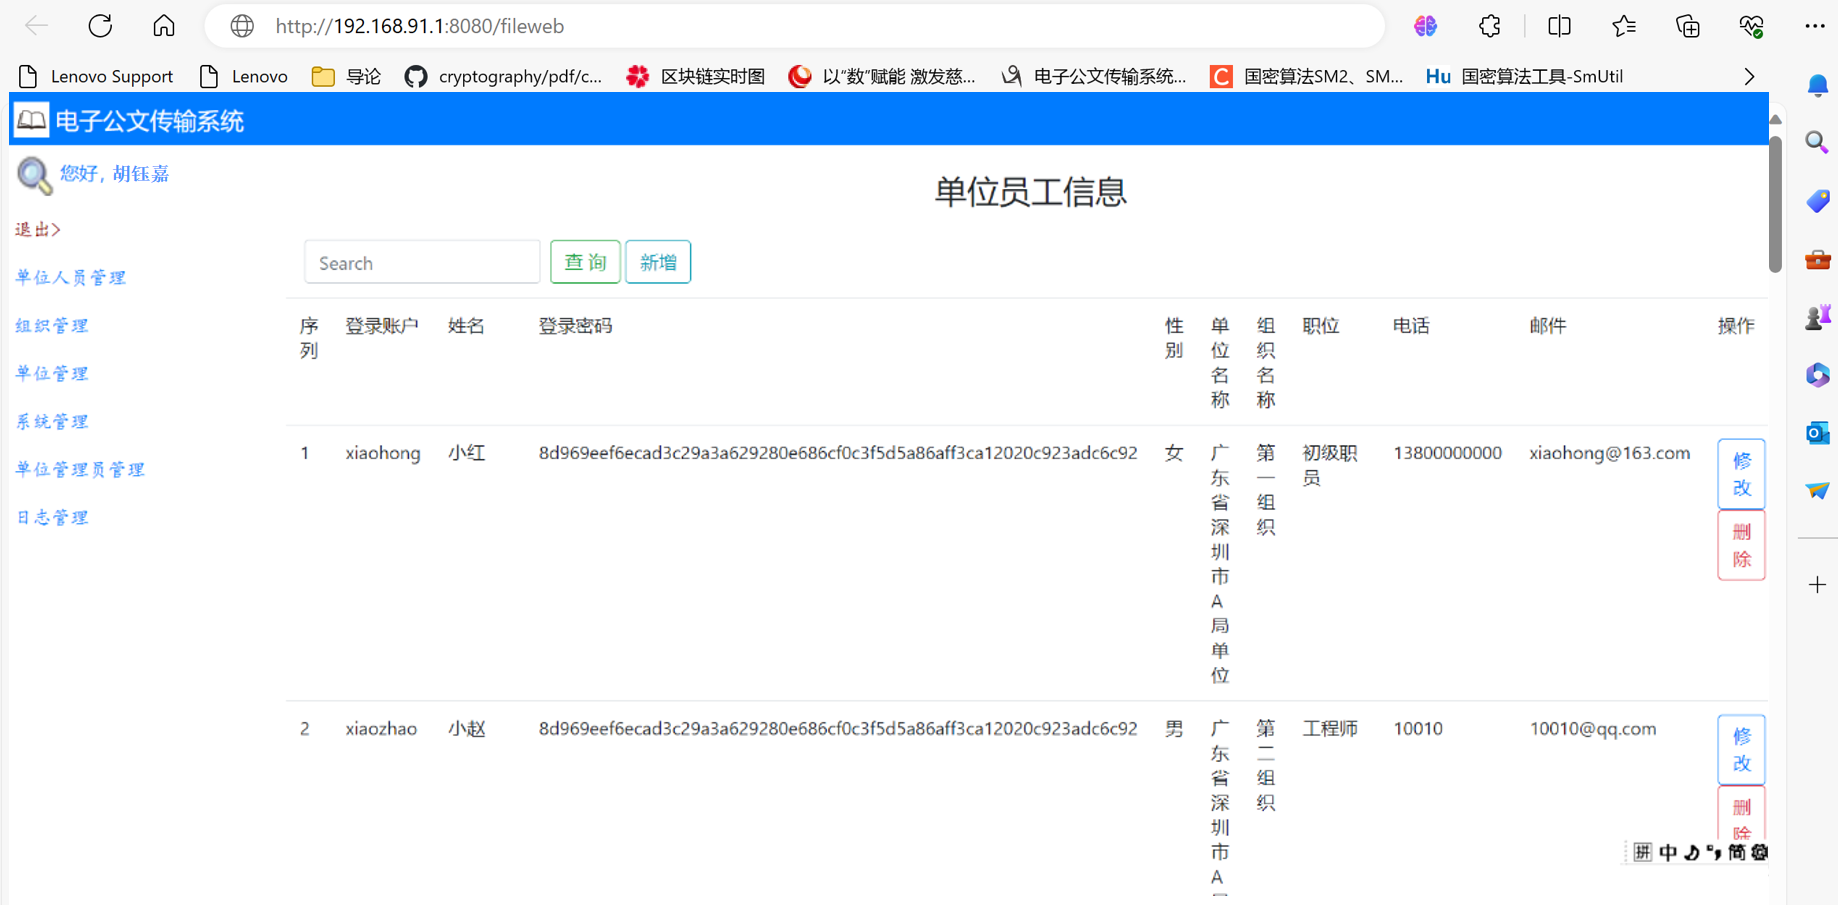Click the 小红 name cell
Image resolution: width=1838 pixels, height=905 pixels.
[x=466, y=453]
